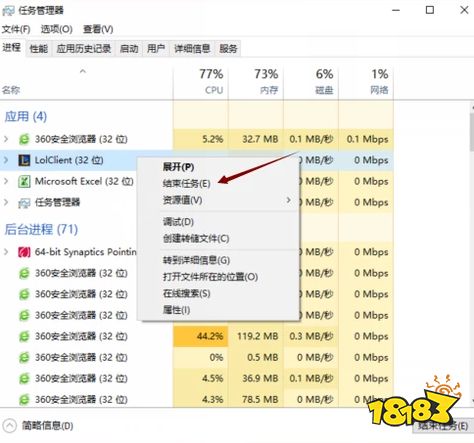Screen dimensions: 474x443
Task: Switch to the 性能 tab
Action: point(39,49)
